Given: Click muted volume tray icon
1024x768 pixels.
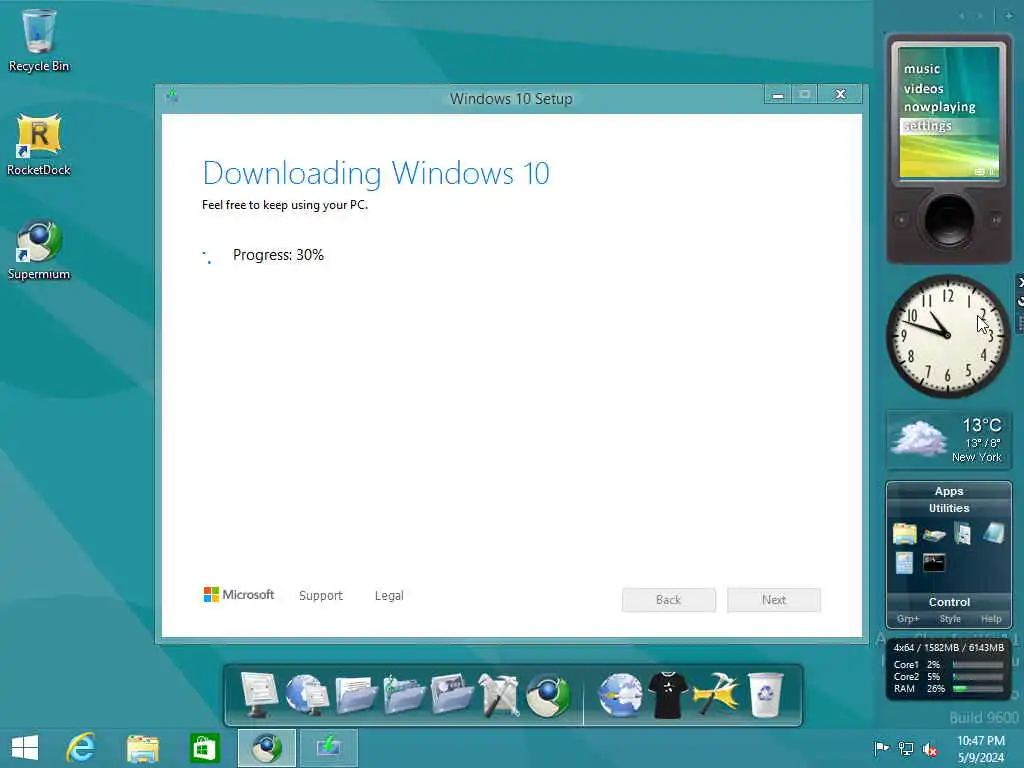Looking at the screenshot, I should [x=930, y=749].
